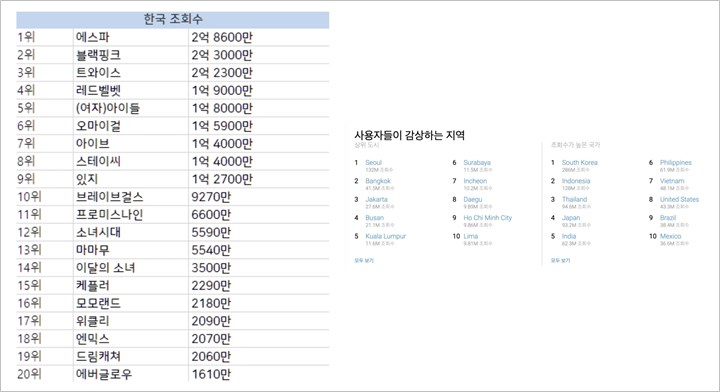The width and height of the screenshot is (720, 392).
Task: Click the 6600만 view count
Action: 211,214
